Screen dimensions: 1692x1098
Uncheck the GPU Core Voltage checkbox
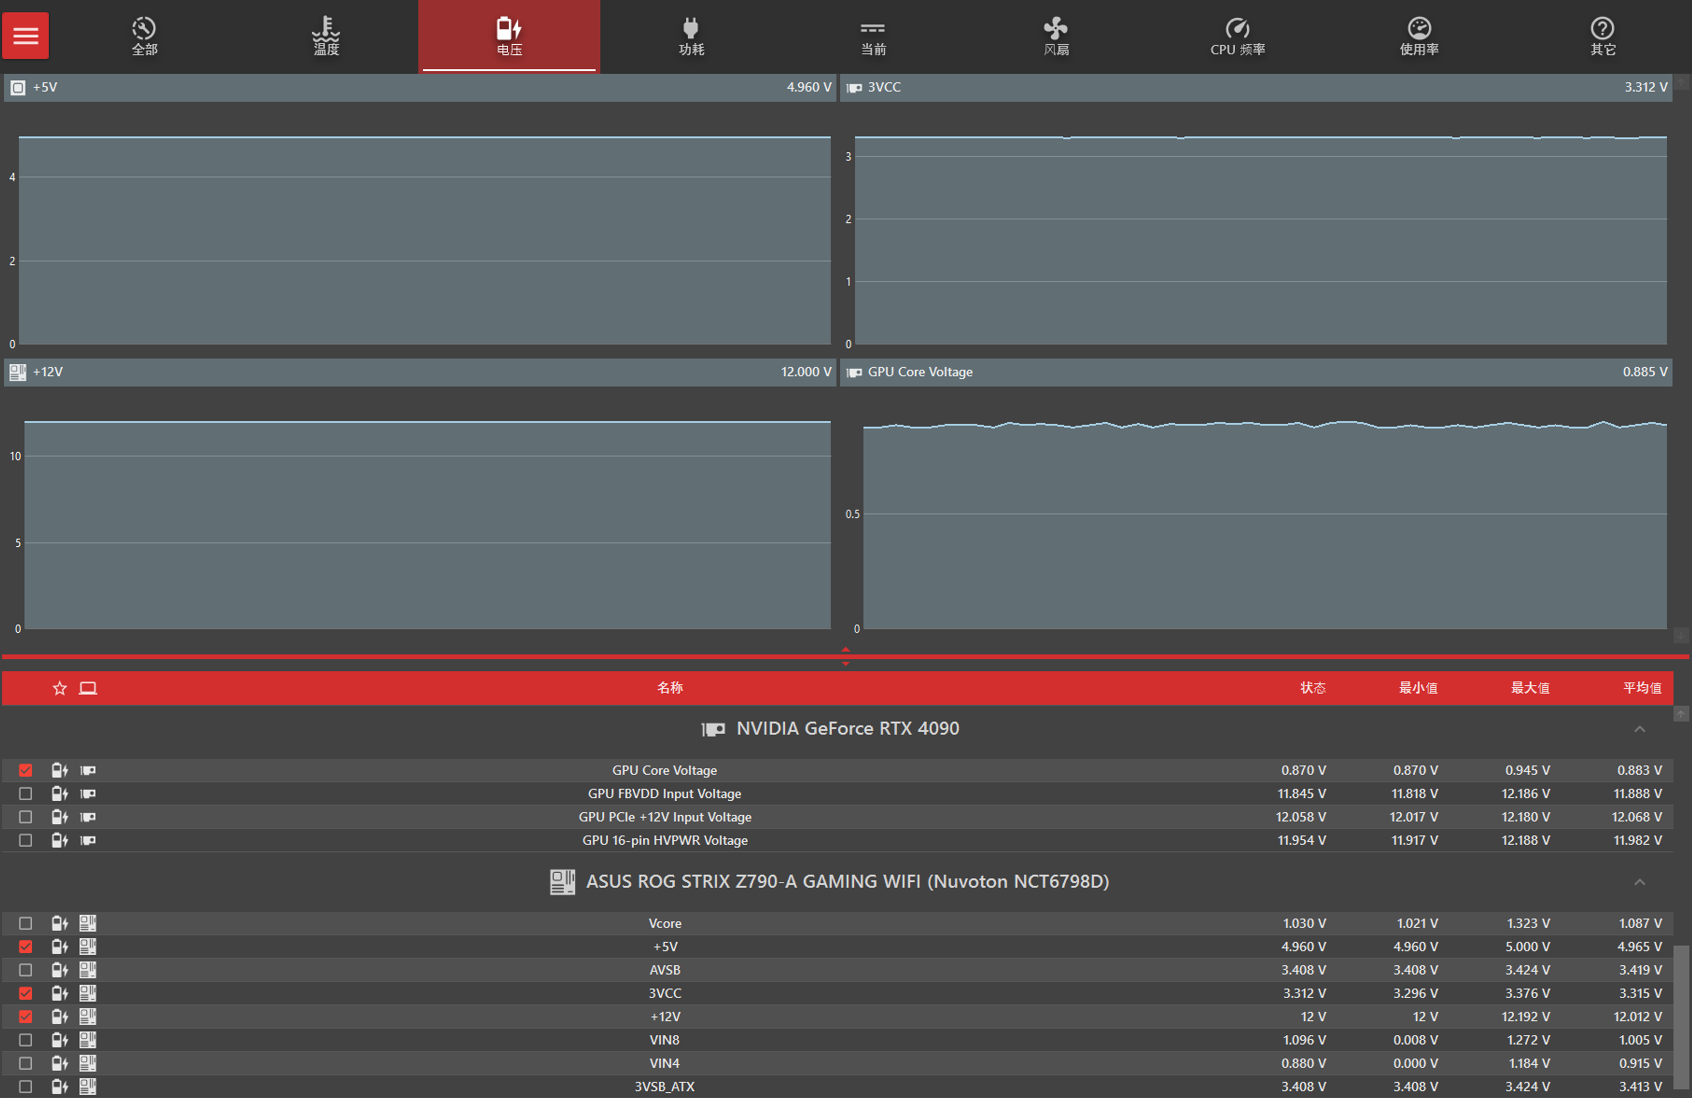[26, 770]
